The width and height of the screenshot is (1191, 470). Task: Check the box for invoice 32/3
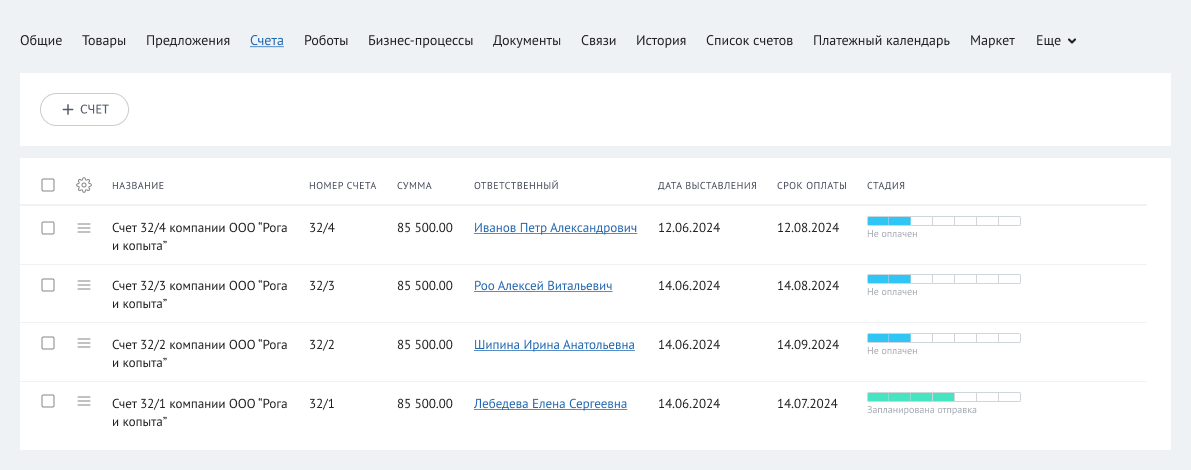[x=48, y=285]
